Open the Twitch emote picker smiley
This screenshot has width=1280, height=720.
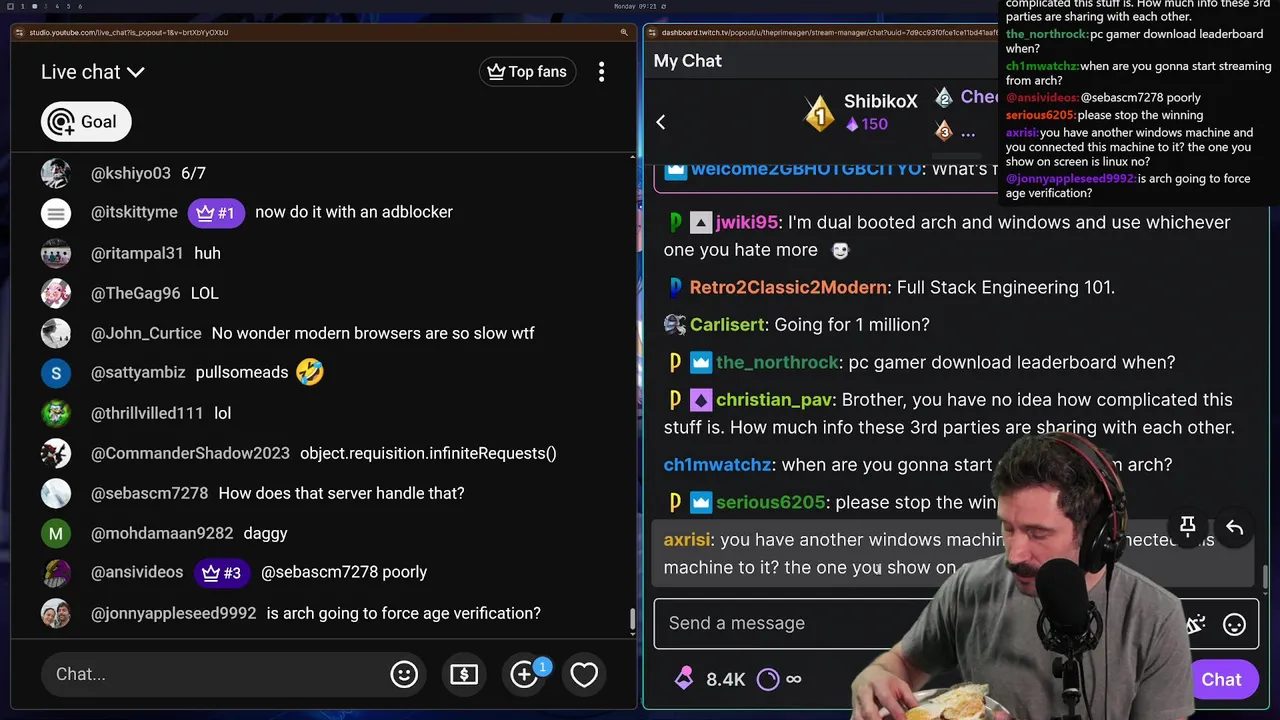[x=1235, y=625]
